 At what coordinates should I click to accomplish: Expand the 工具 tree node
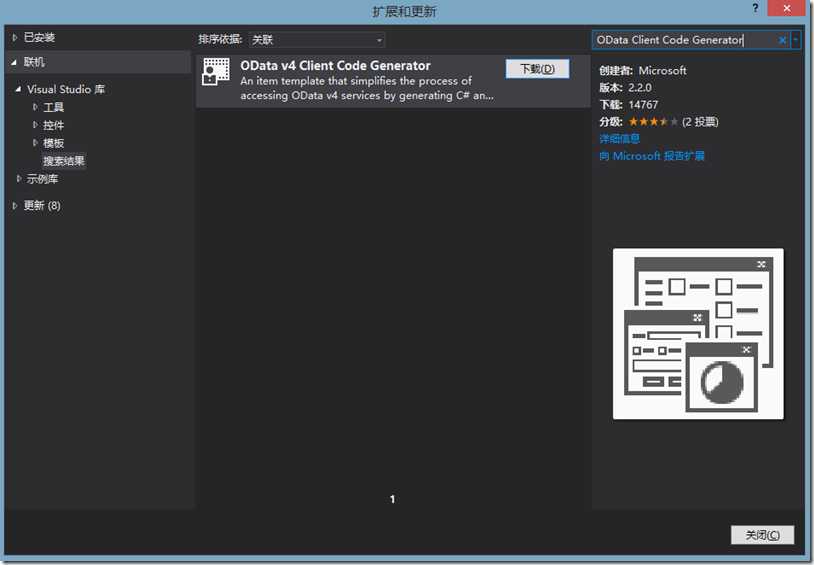[35, 107]
